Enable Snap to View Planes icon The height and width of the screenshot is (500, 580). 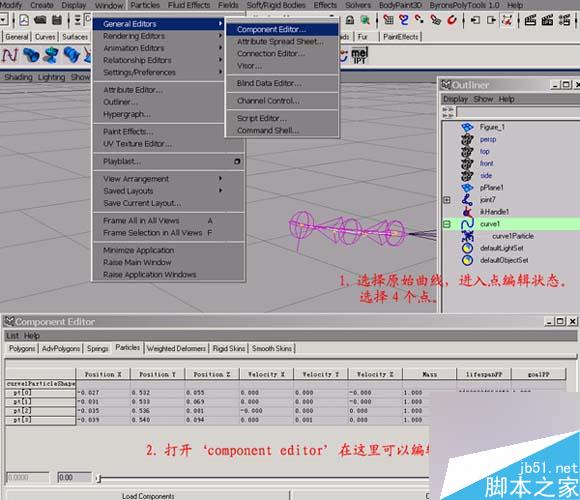[435, 20]
